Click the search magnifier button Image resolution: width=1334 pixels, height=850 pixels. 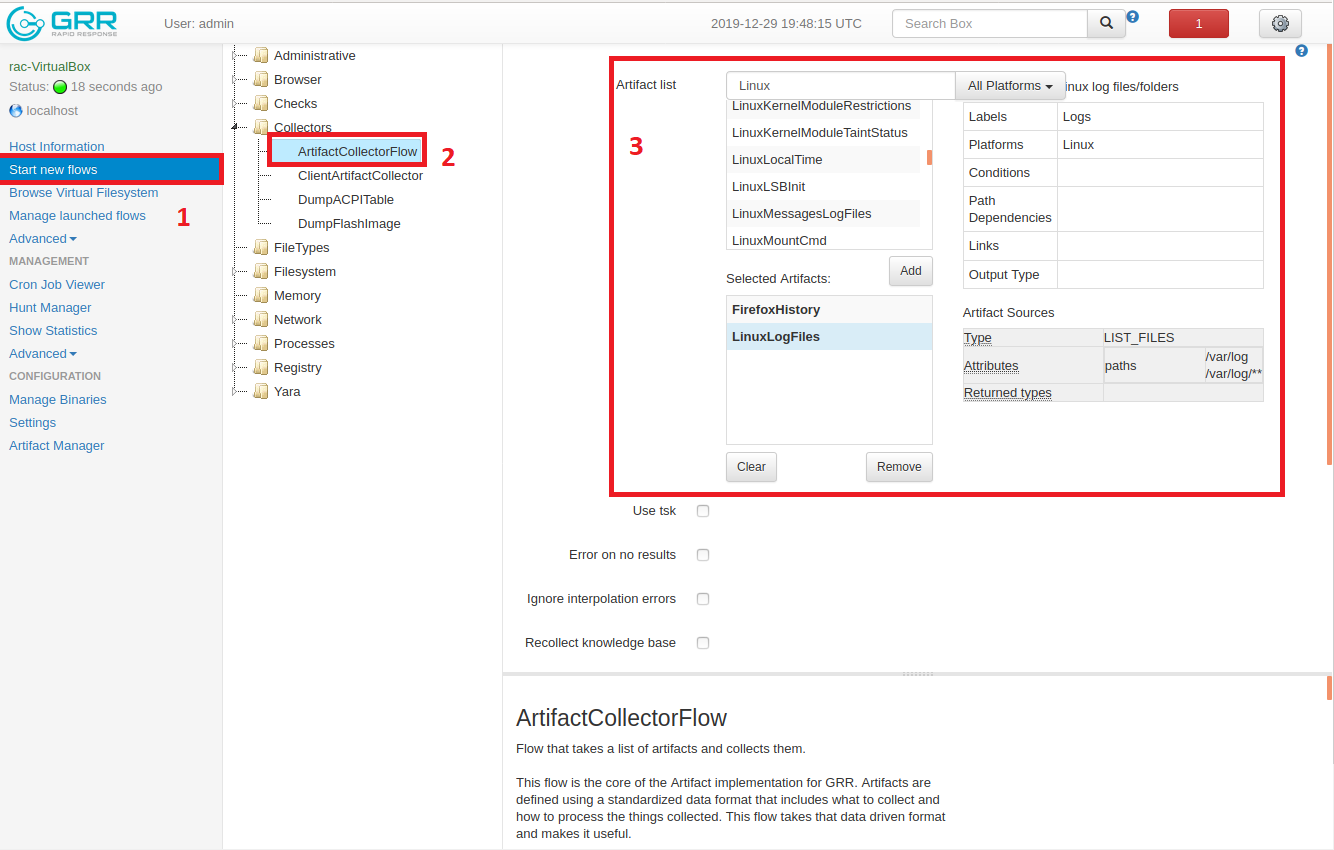[1106, 24]
